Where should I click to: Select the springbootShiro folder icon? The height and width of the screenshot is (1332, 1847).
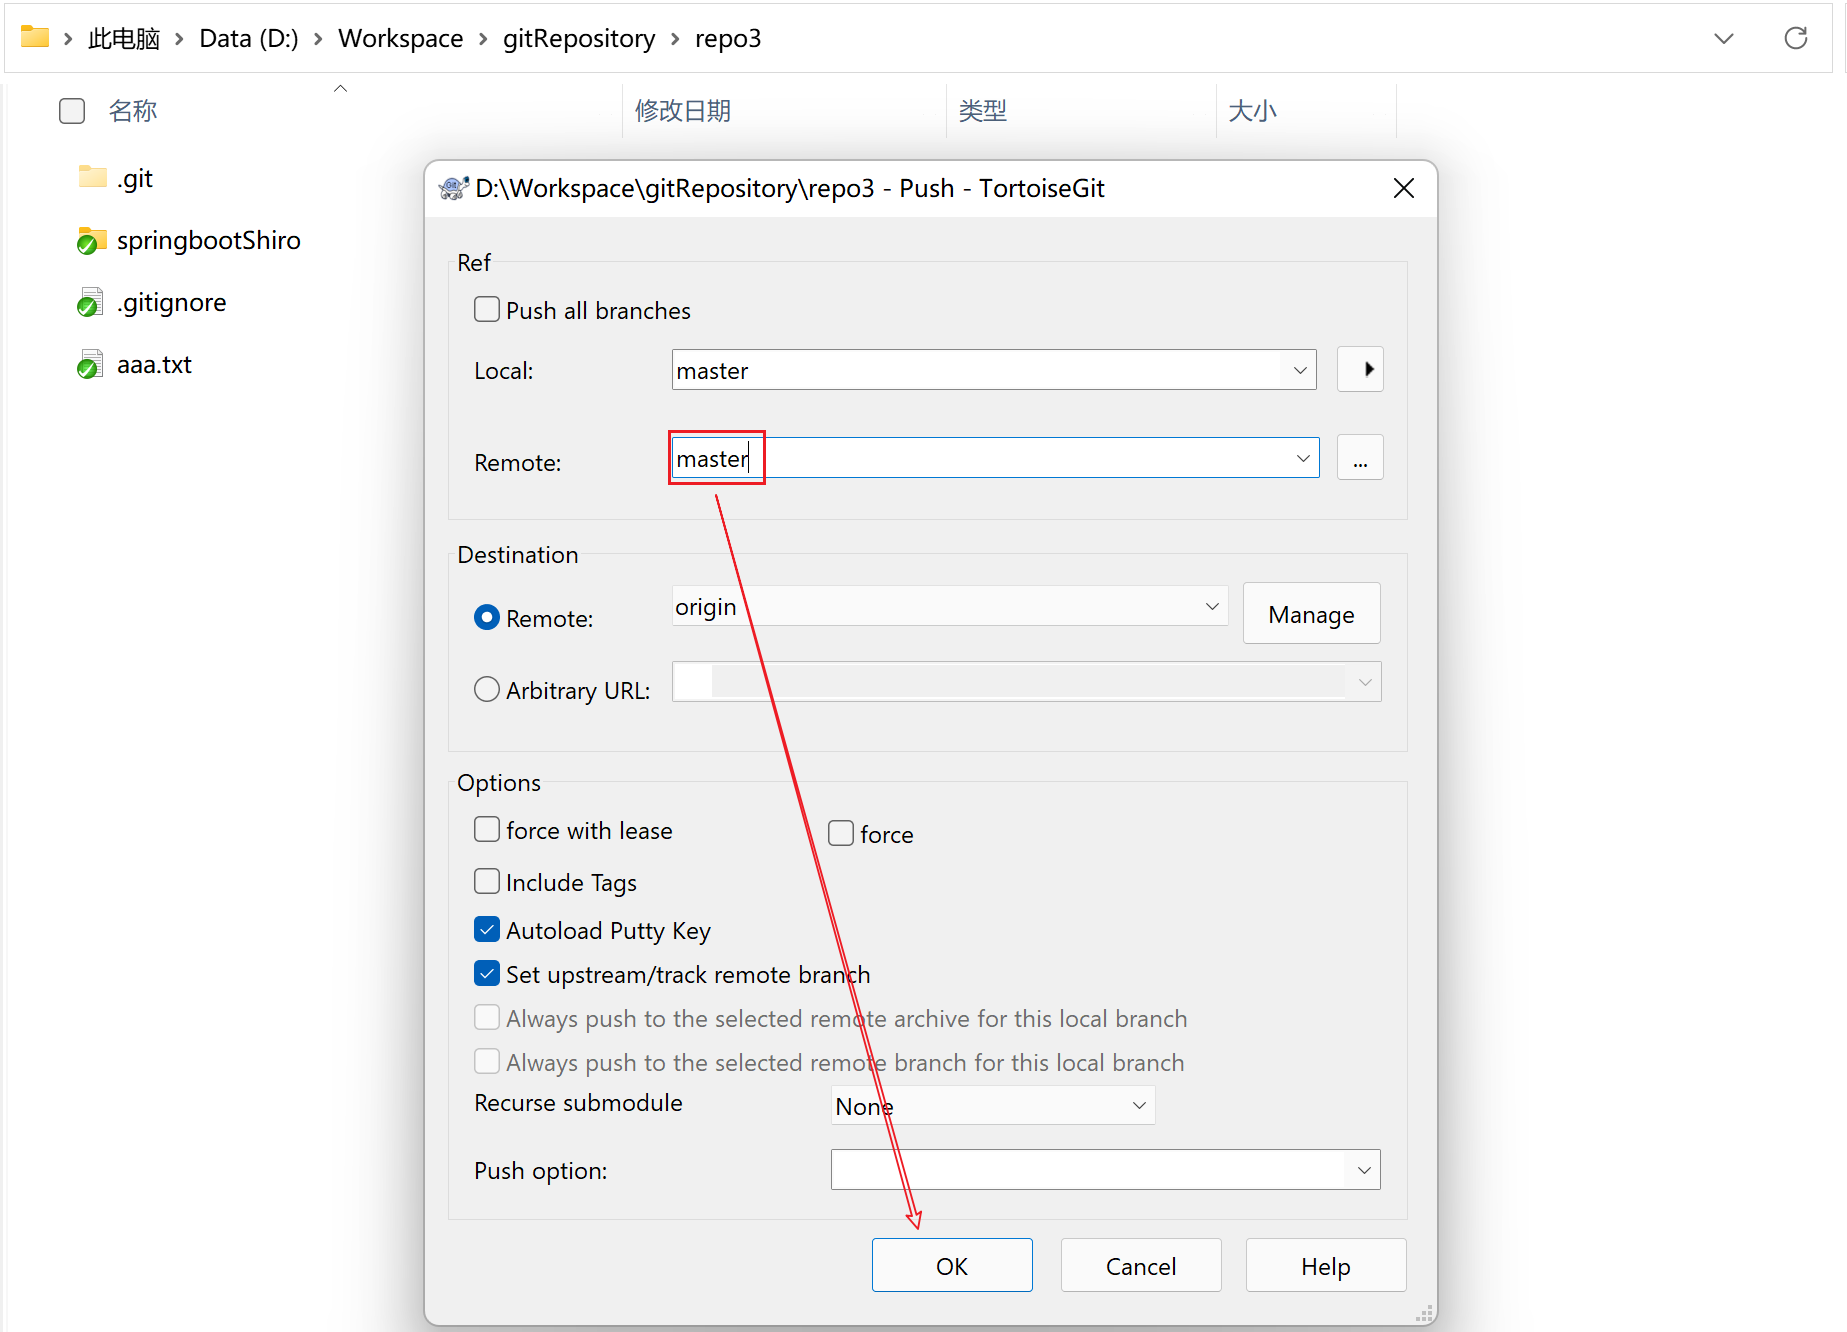[92, 241]
